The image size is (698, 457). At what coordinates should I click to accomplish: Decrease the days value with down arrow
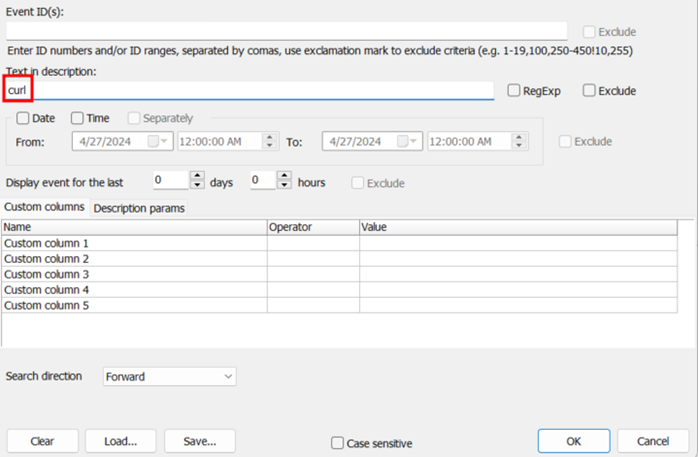(x=197, y=184)
